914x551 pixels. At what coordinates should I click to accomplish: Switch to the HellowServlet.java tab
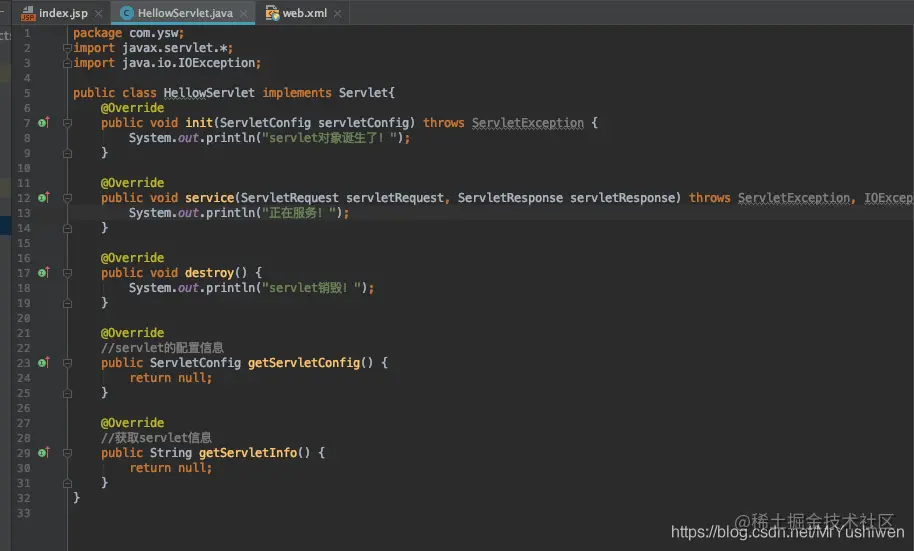pyautogui.click(x=185, y=13)
